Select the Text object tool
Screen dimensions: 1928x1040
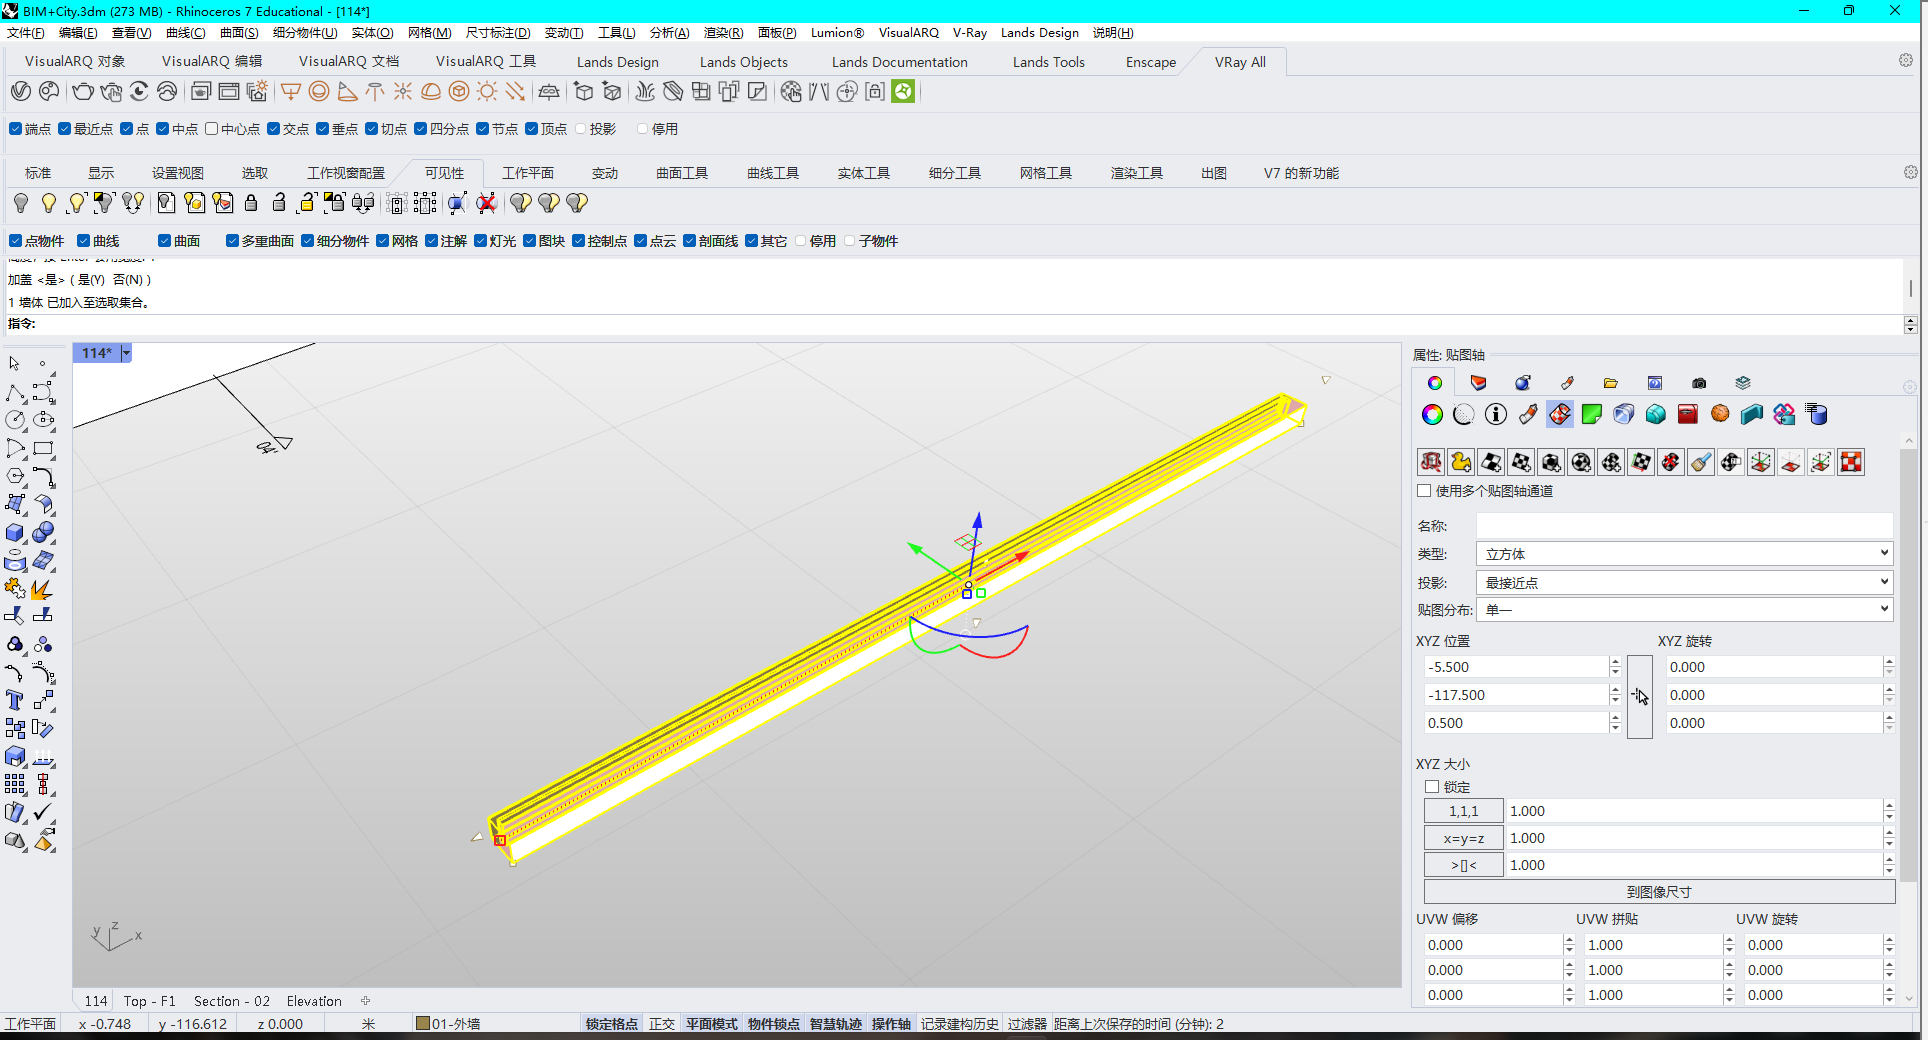point(15,700)
